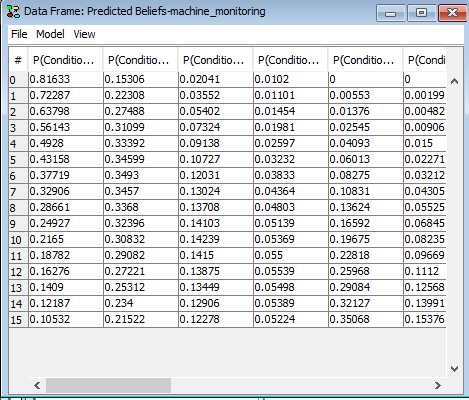
Task: Select the cell containing 0.81633
Action: 66,80
